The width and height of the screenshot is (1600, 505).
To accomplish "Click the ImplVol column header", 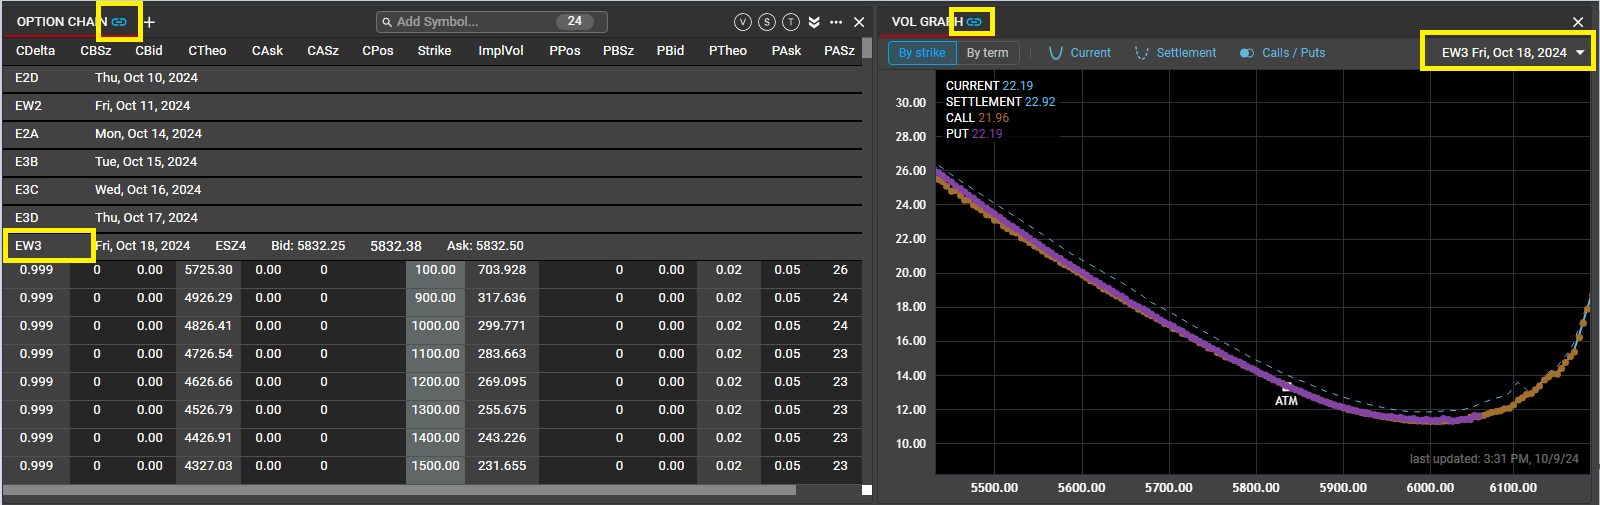I will 500,51.
